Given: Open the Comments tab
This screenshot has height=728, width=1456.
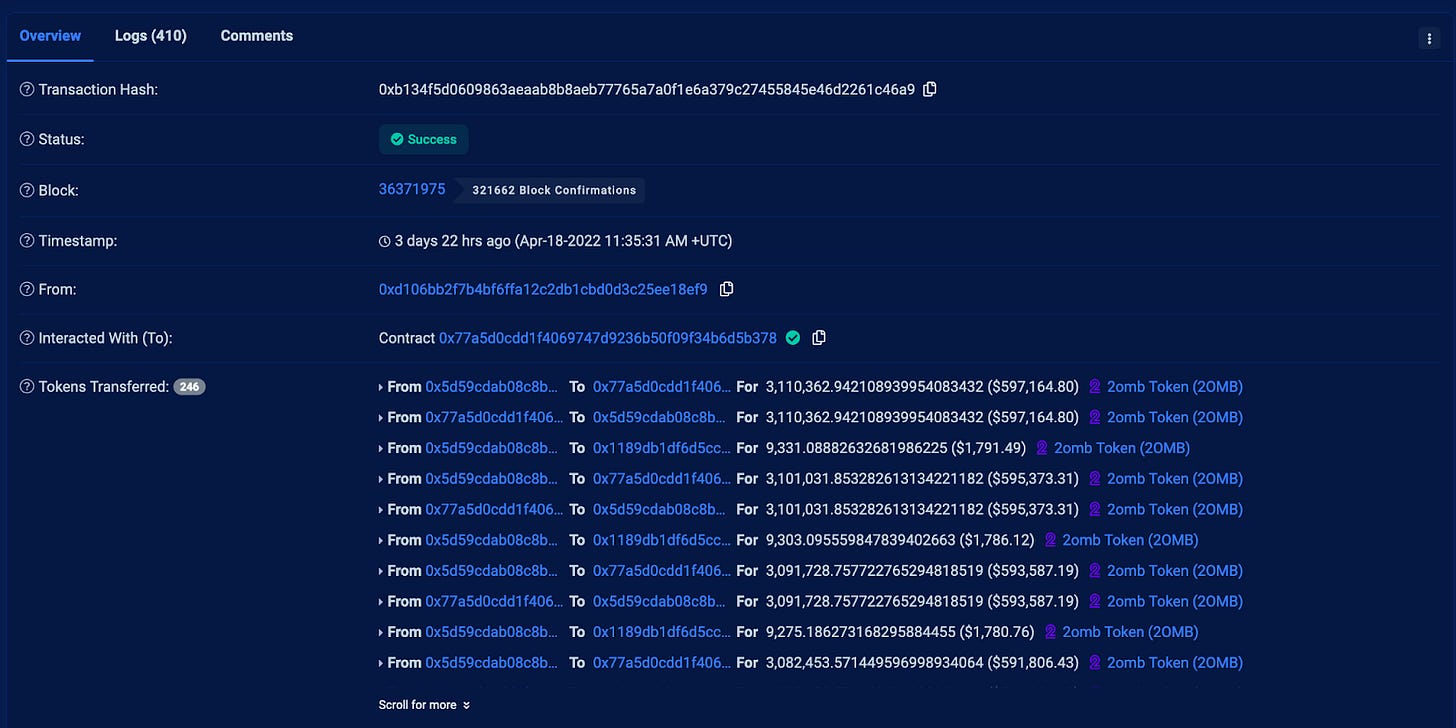Looking at the screenshot, I should point(257,36).
